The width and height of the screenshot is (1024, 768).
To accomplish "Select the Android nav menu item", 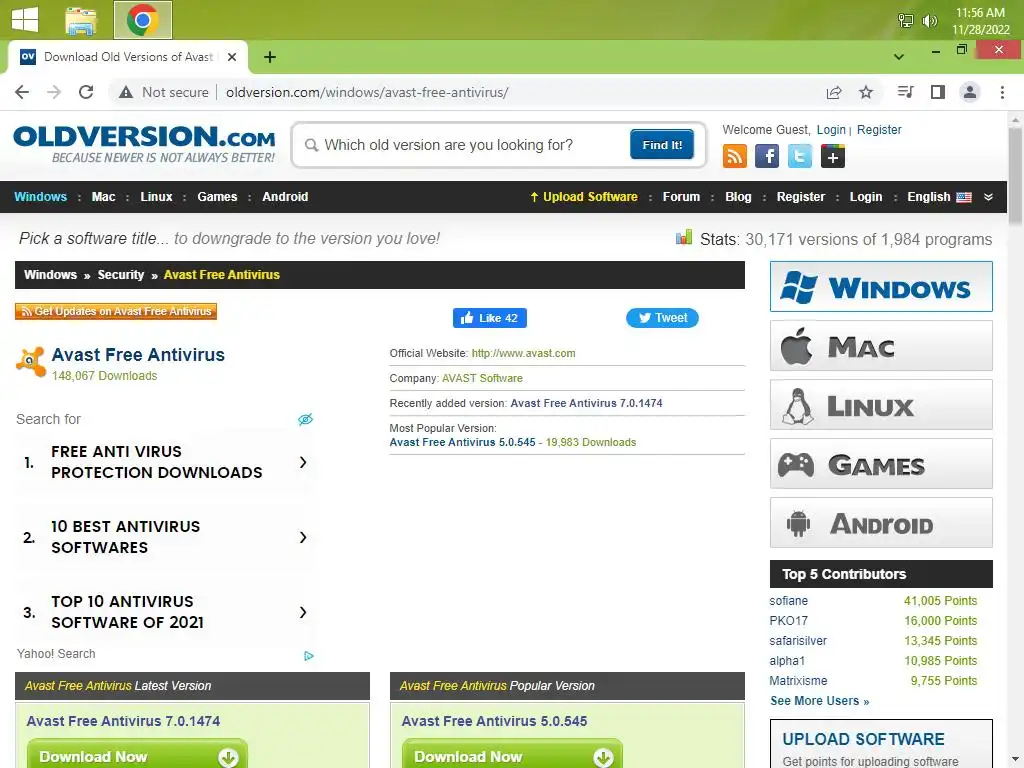I will tap(285, 197).
